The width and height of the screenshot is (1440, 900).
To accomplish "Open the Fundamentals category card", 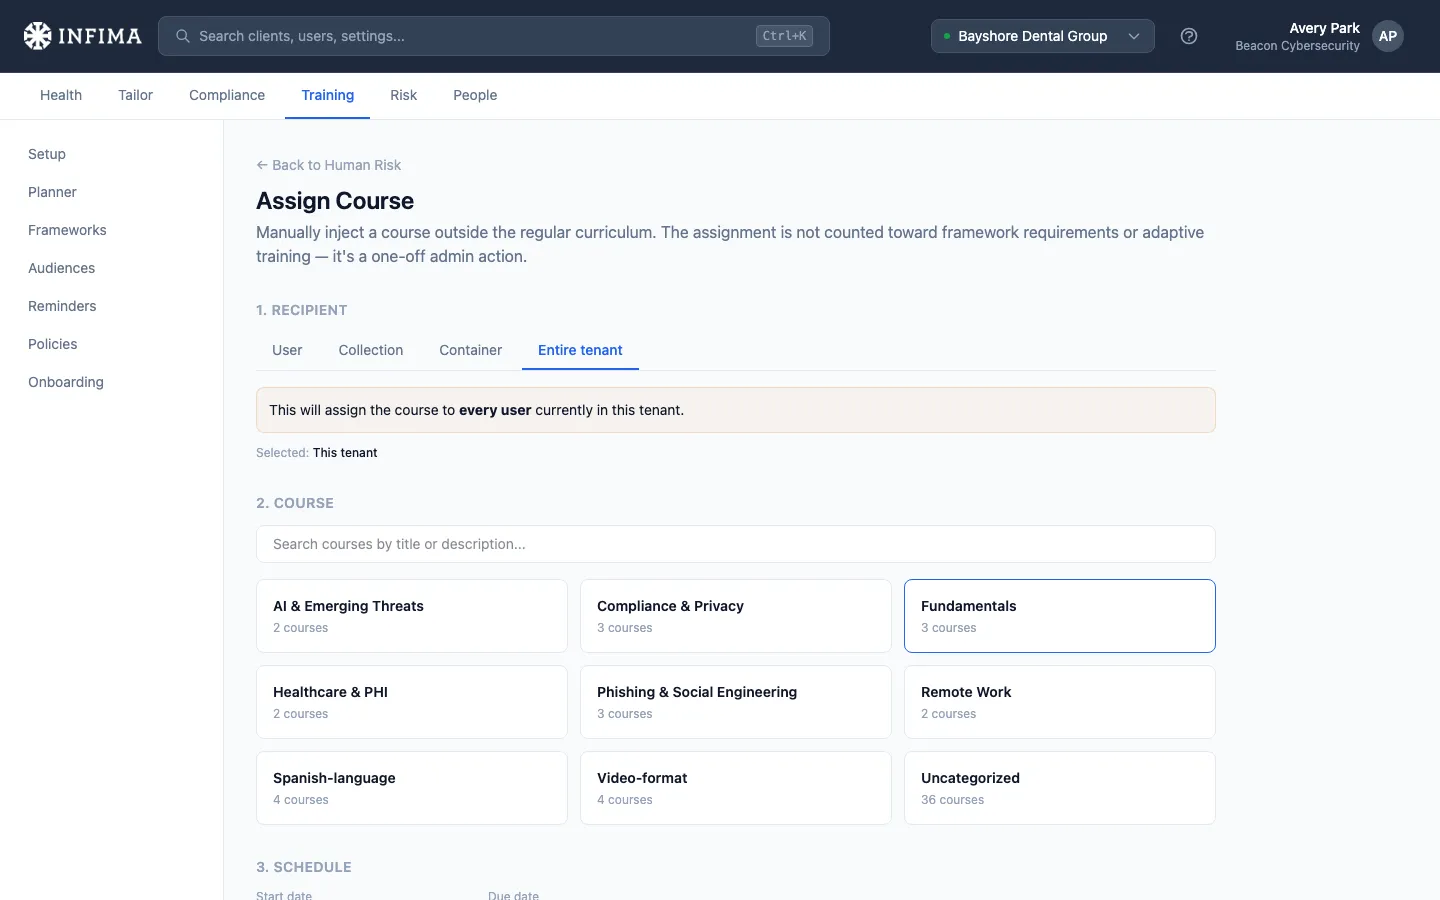I will coord(1060,616).
